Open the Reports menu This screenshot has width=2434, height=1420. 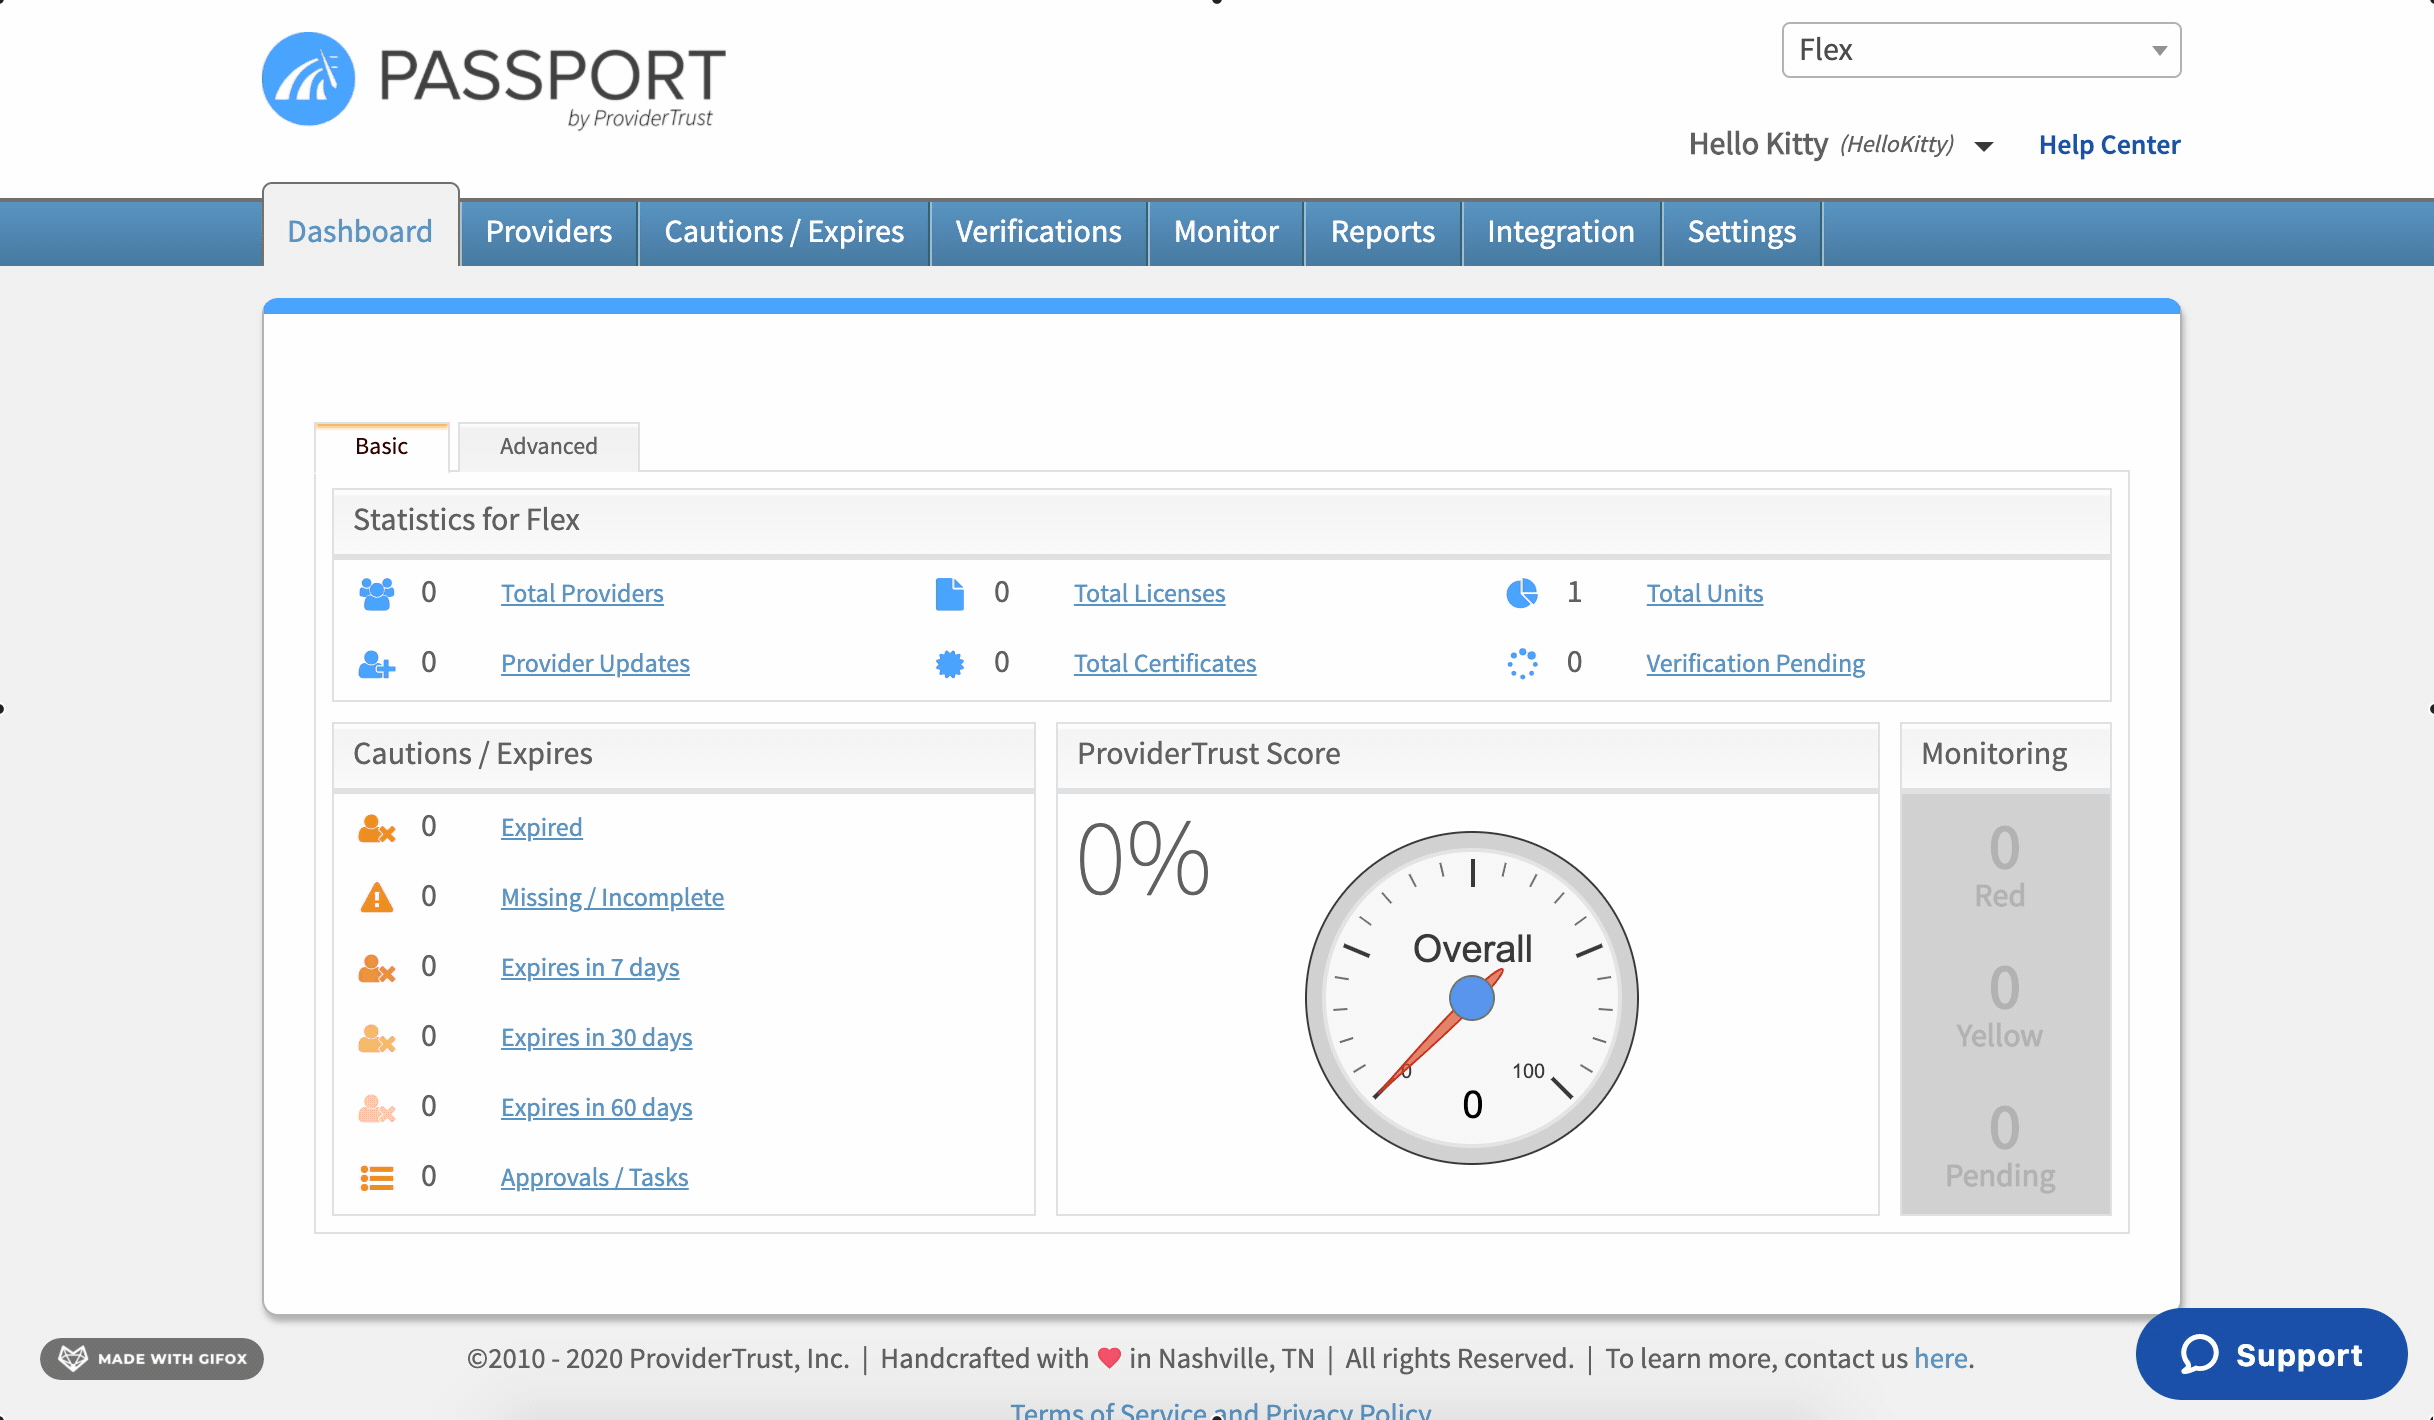coord(1383,231)
